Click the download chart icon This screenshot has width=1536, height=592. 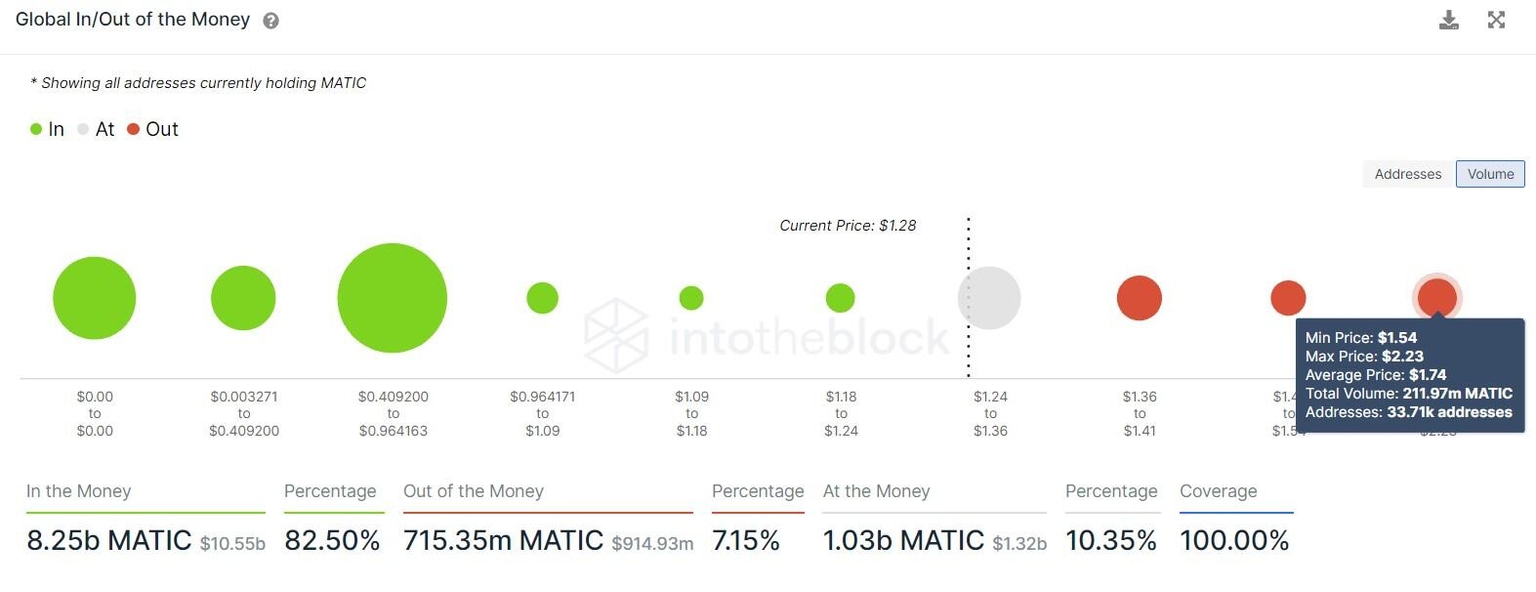click(1448, 18)
